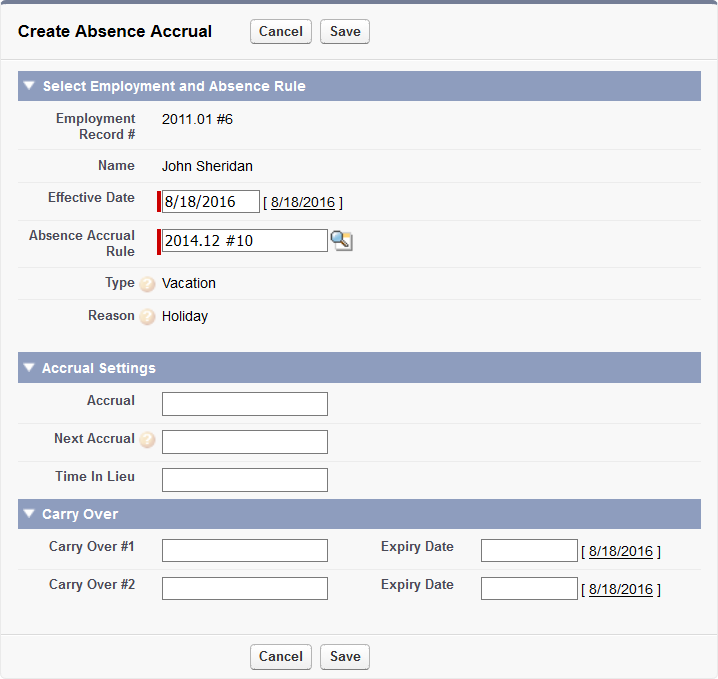Viewport: 718px width, 679px height.
Task: Click the date link beside Effective Date
Action: point(302,202)
